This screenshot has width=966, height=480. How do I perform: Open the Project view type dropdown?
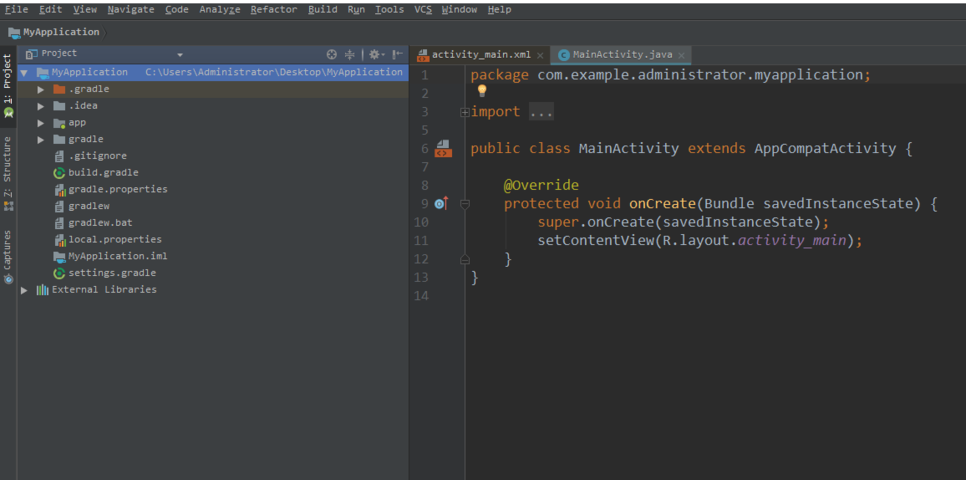coord(180,55)
